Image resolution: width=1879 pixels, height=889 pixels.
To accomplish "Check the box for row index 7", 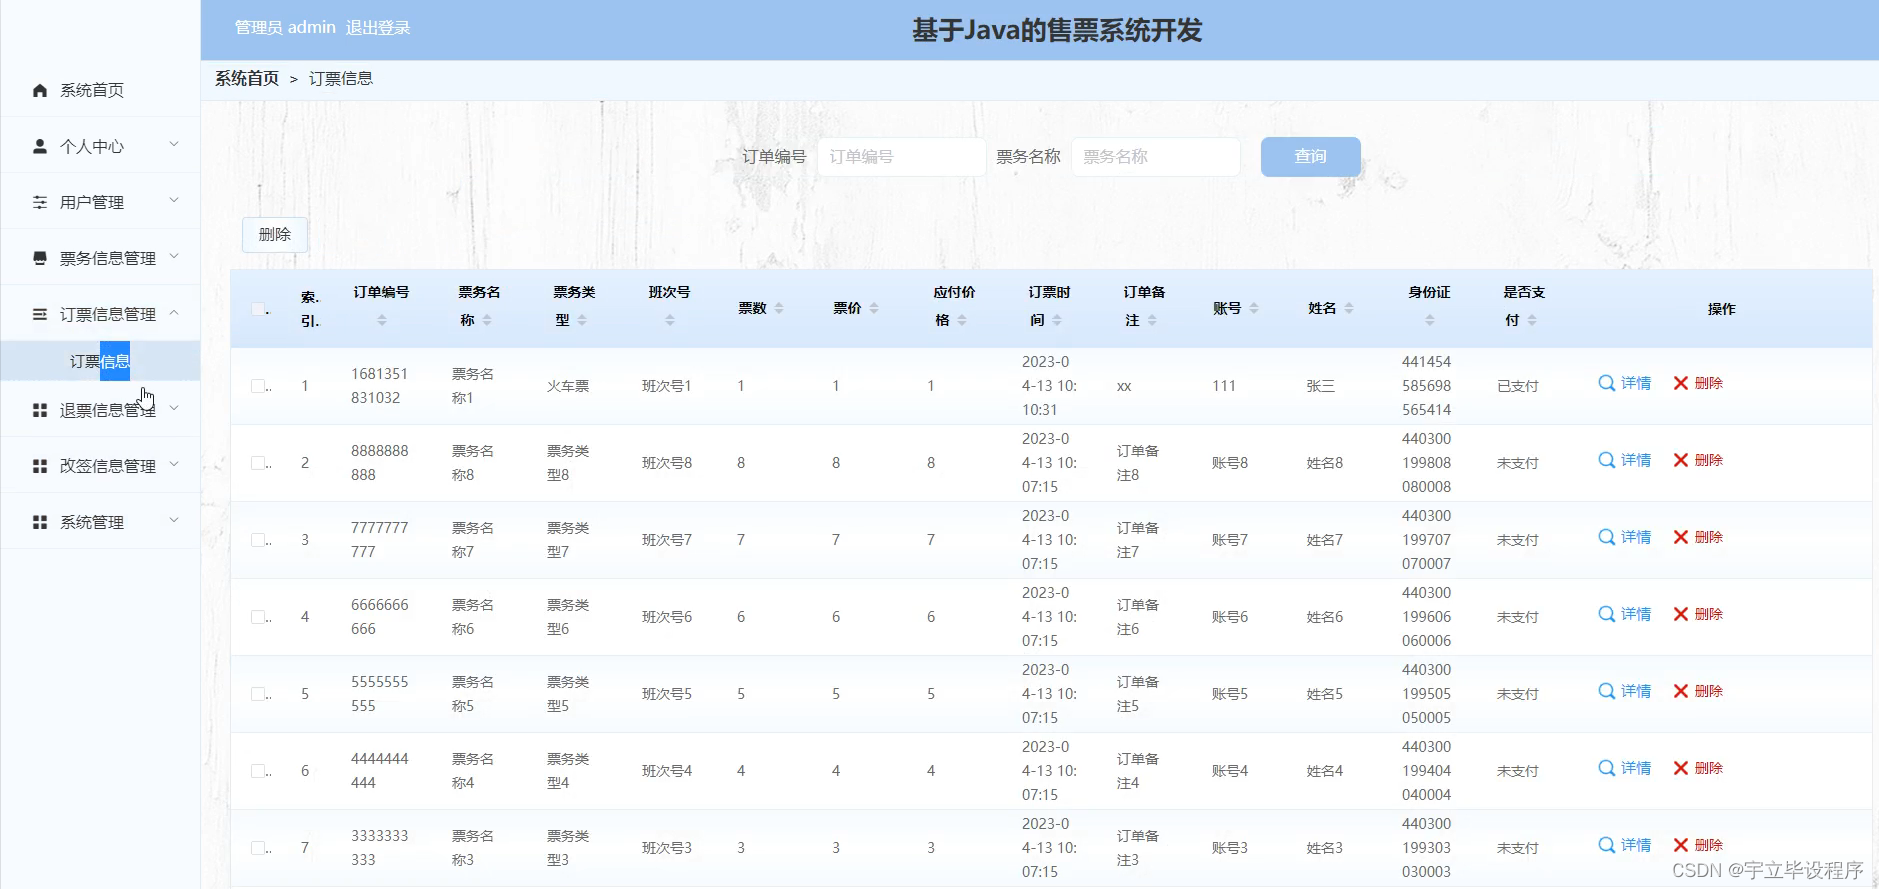I will click(258, 848).
